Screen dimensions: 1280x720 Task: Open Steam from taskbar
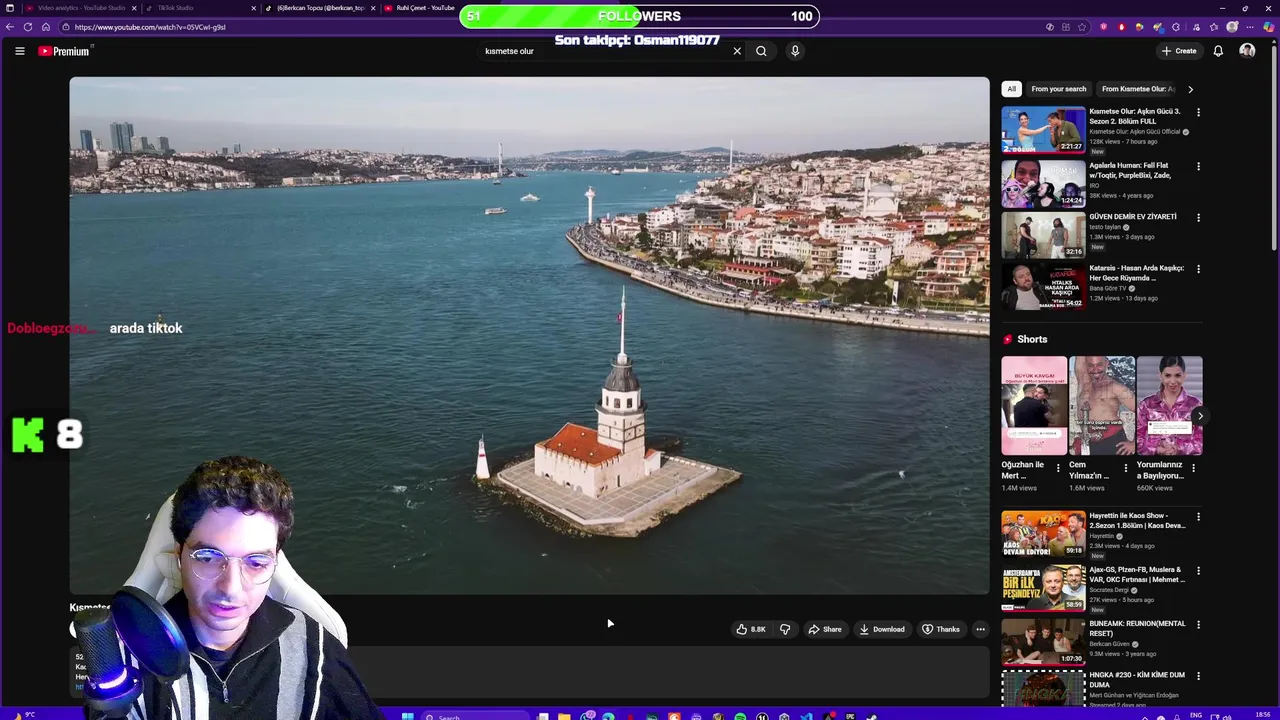872,716
